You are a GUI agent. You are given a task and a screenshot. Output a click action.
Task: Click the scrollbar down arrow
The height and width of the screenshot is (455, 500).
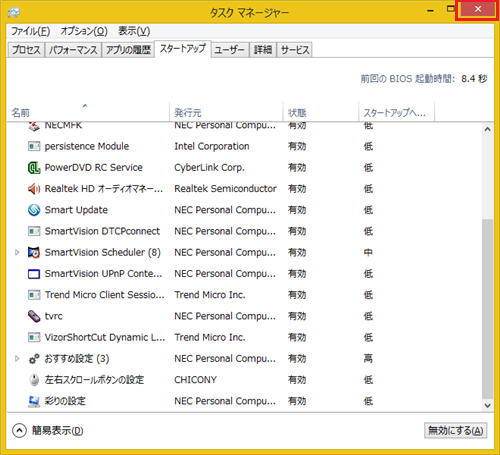[488, 405]
